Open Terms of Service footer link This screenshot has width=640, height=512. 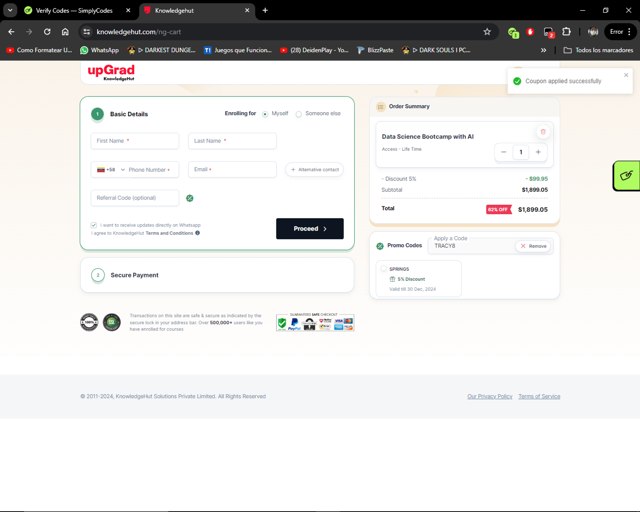click(539, 396)
